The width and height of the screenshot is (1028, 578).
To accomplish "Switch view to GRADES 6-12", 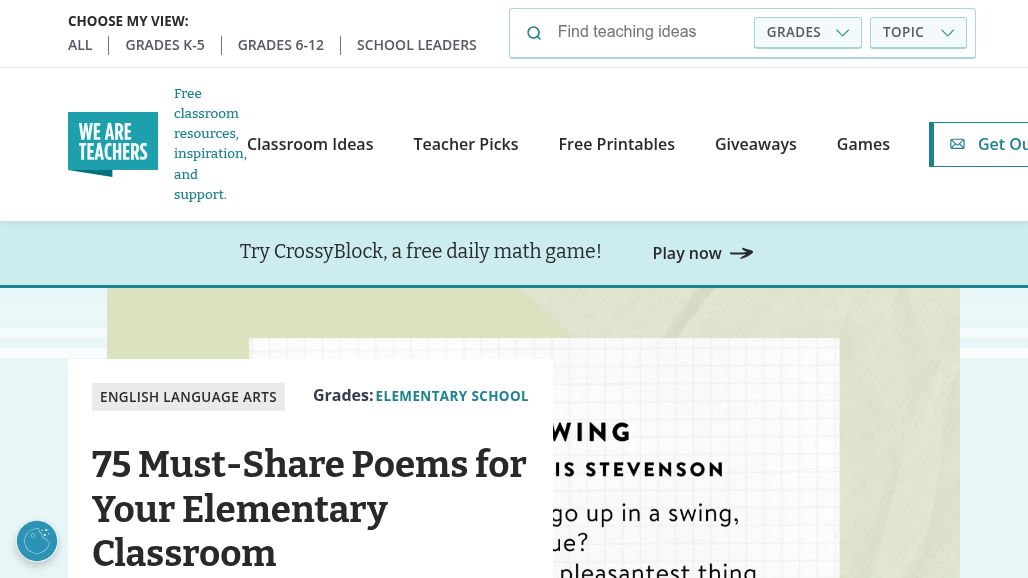I will pos(281,45).
